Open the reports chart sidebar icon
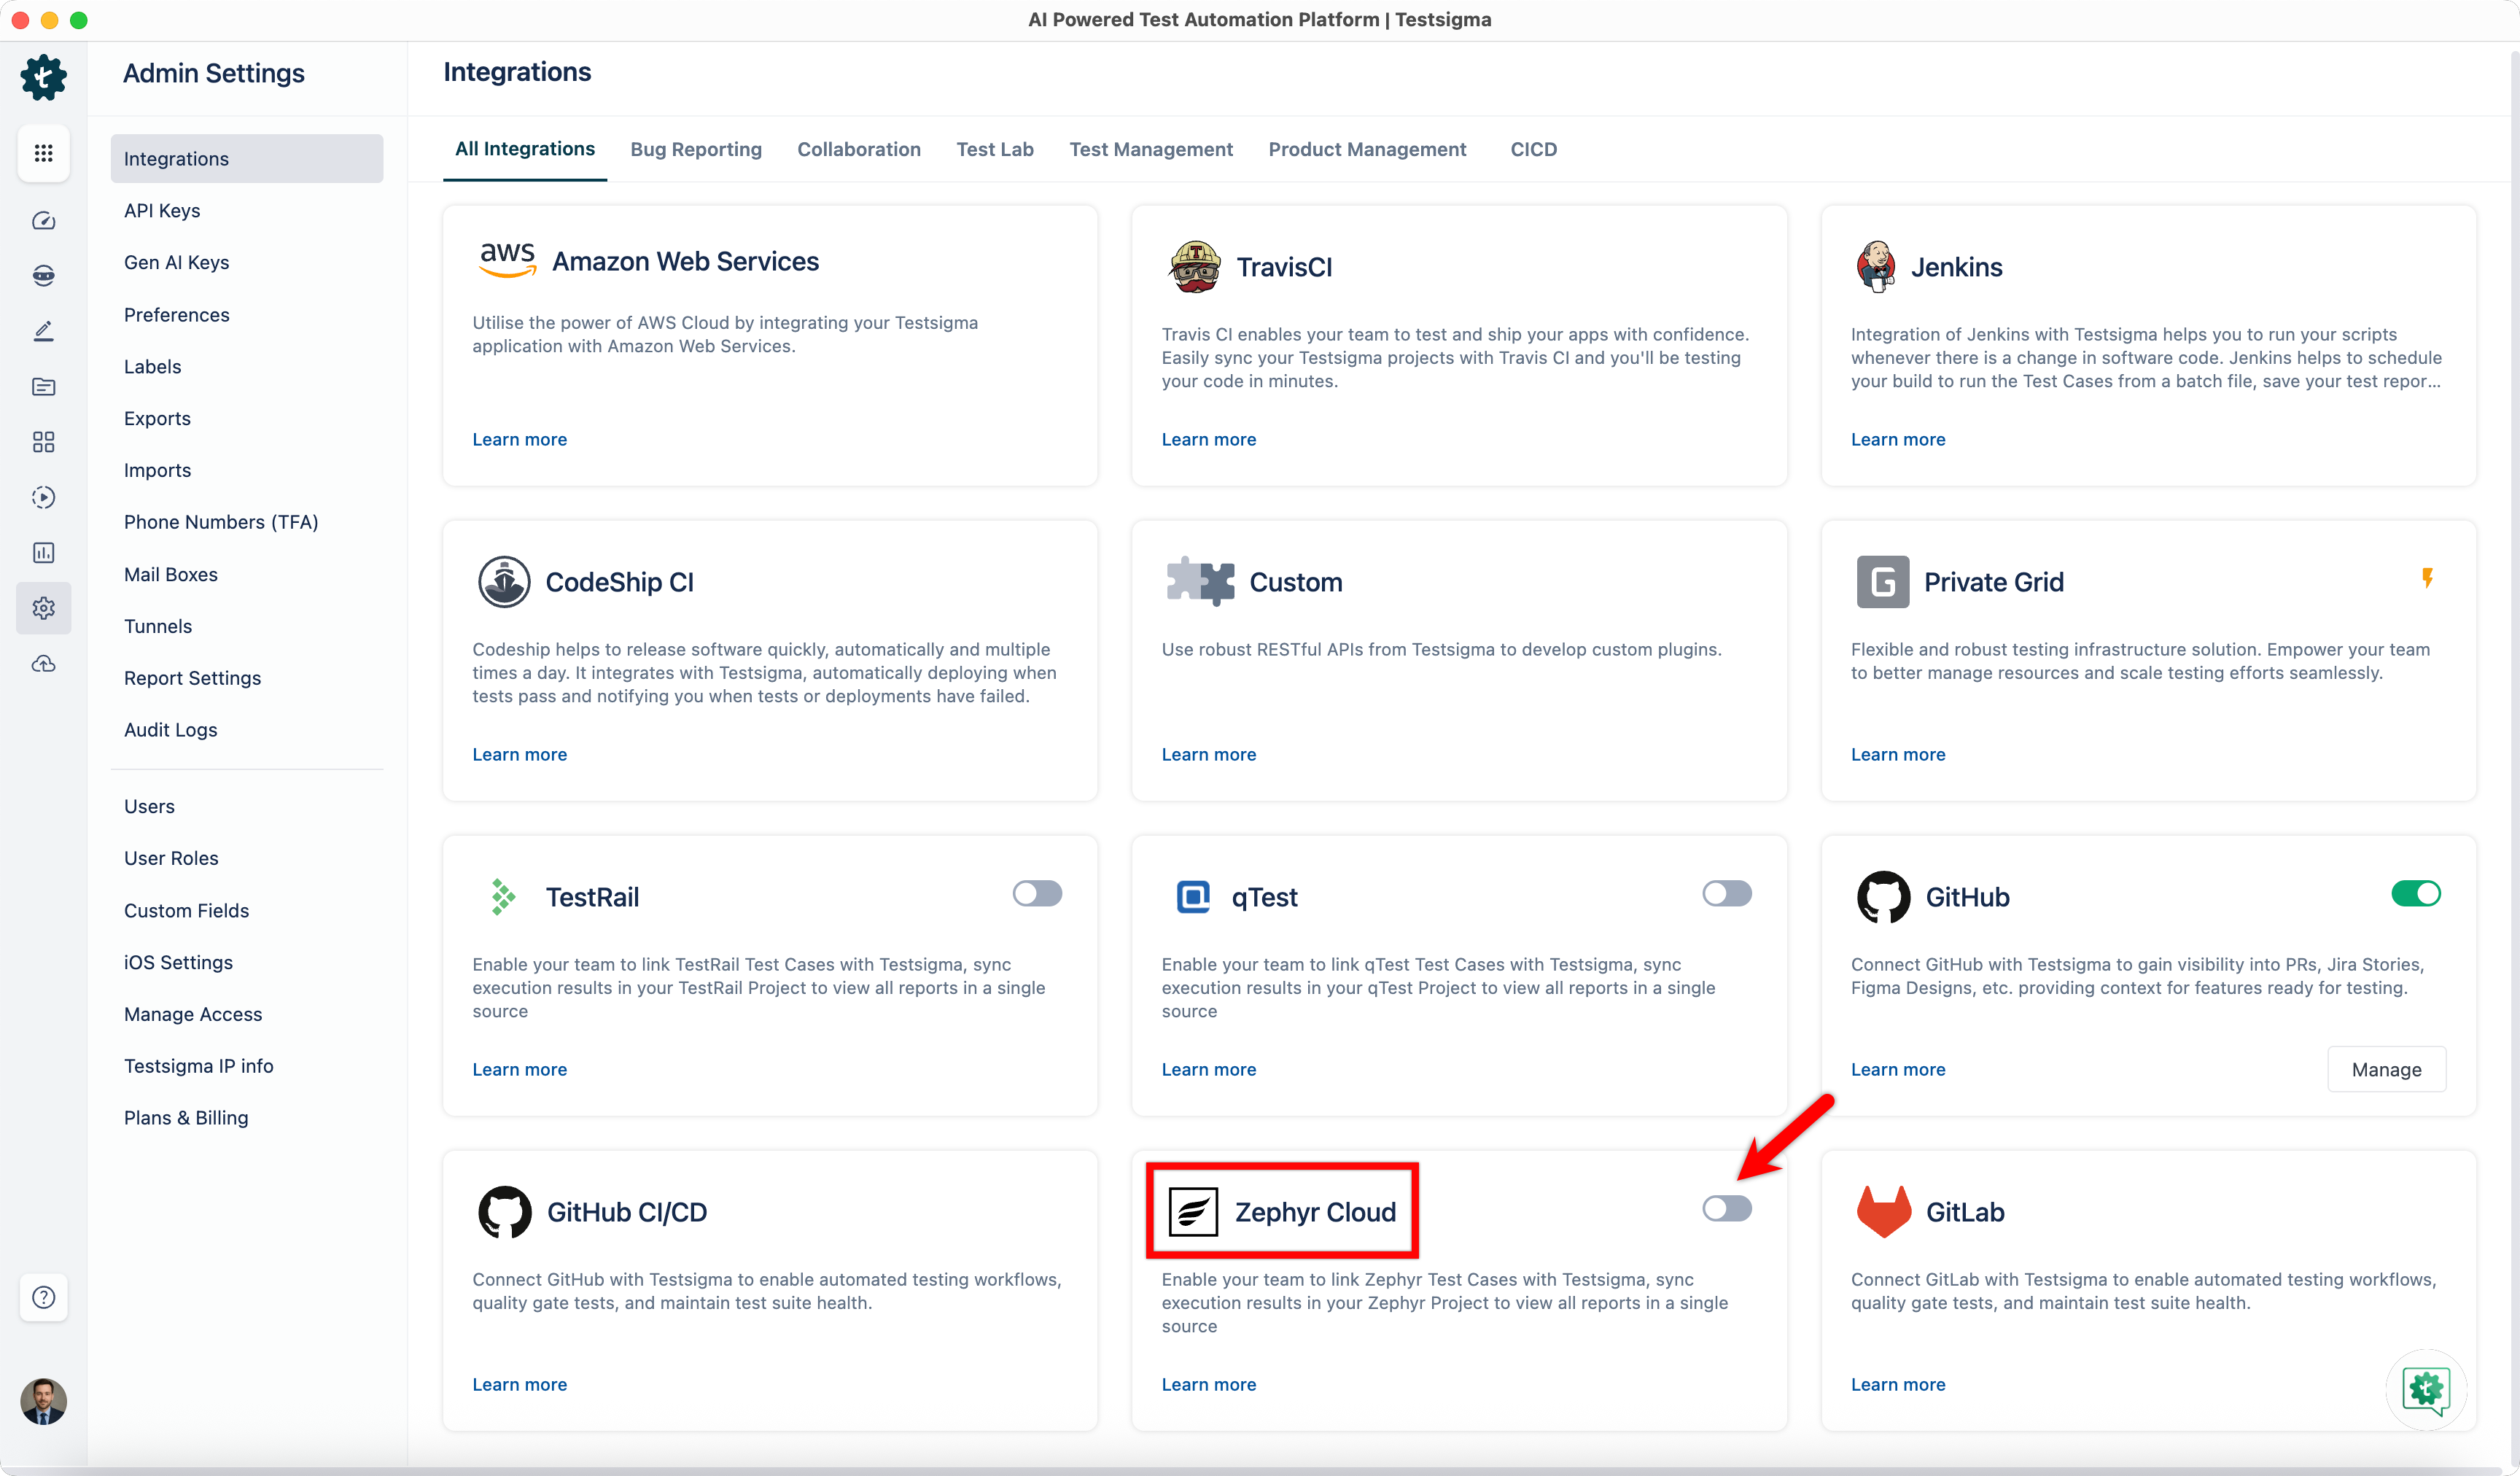 pos(43,552)
